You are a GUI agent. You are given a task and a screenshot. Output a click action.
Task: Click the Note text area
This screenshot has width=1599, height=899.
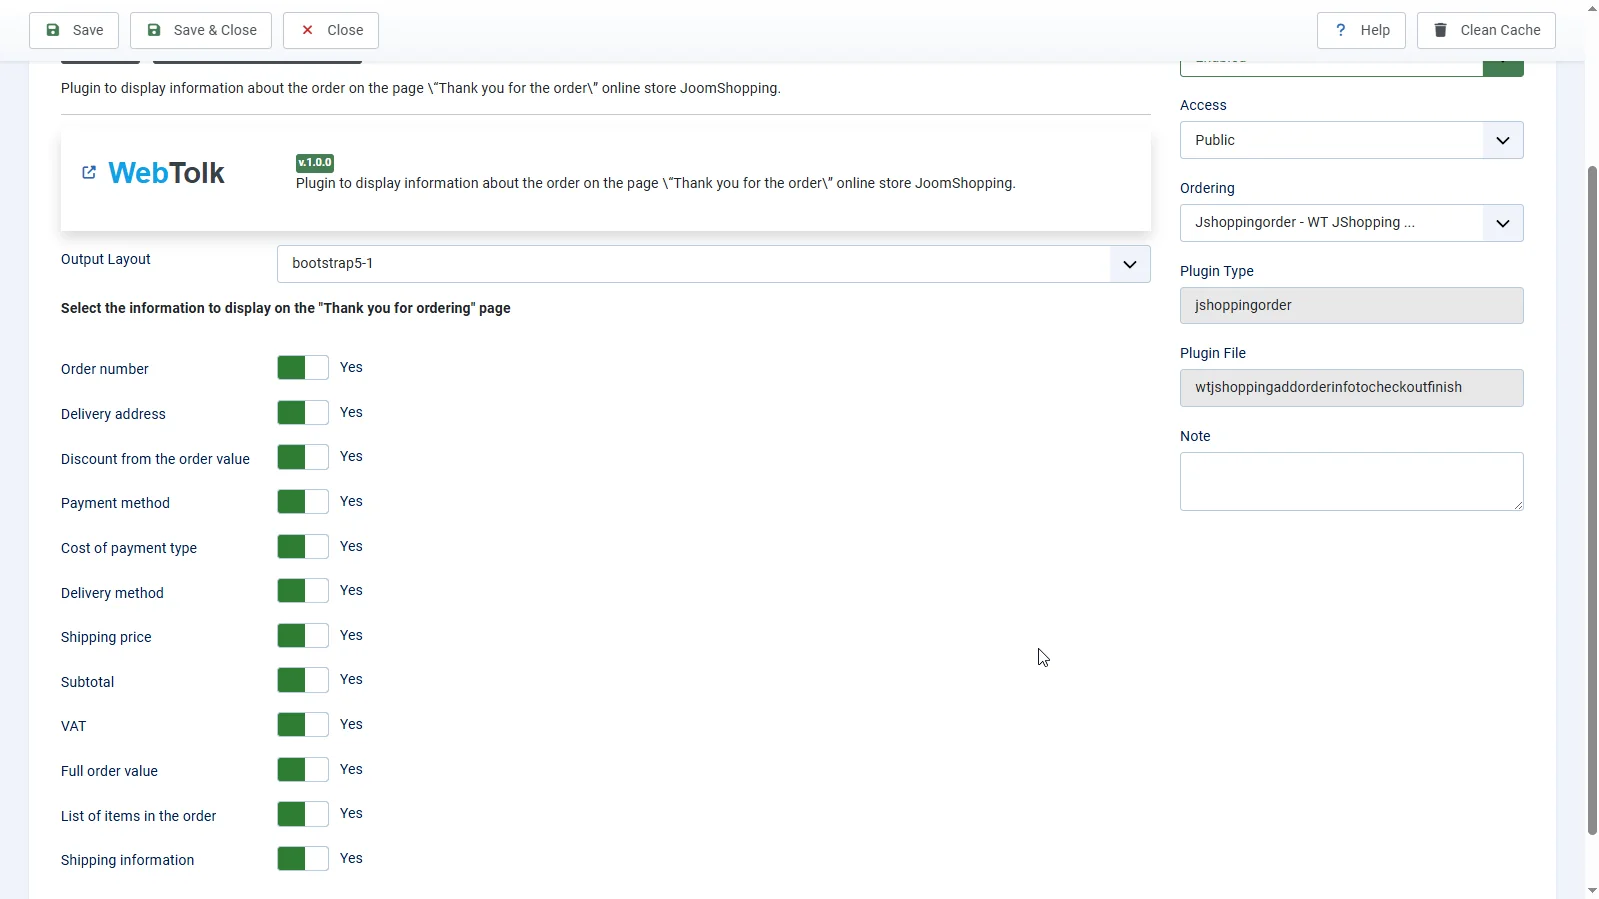point(1350,481)
